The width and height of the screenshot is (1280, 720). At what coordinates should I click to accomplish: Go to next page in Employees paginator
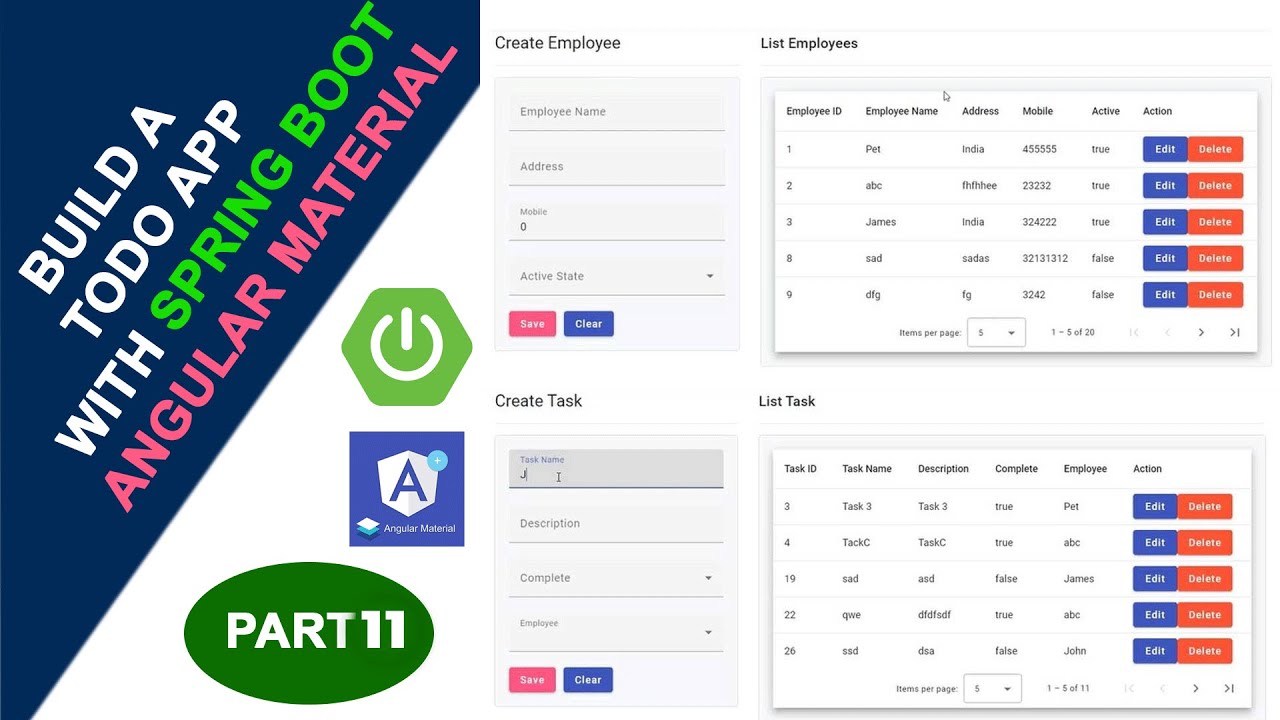1201,332
